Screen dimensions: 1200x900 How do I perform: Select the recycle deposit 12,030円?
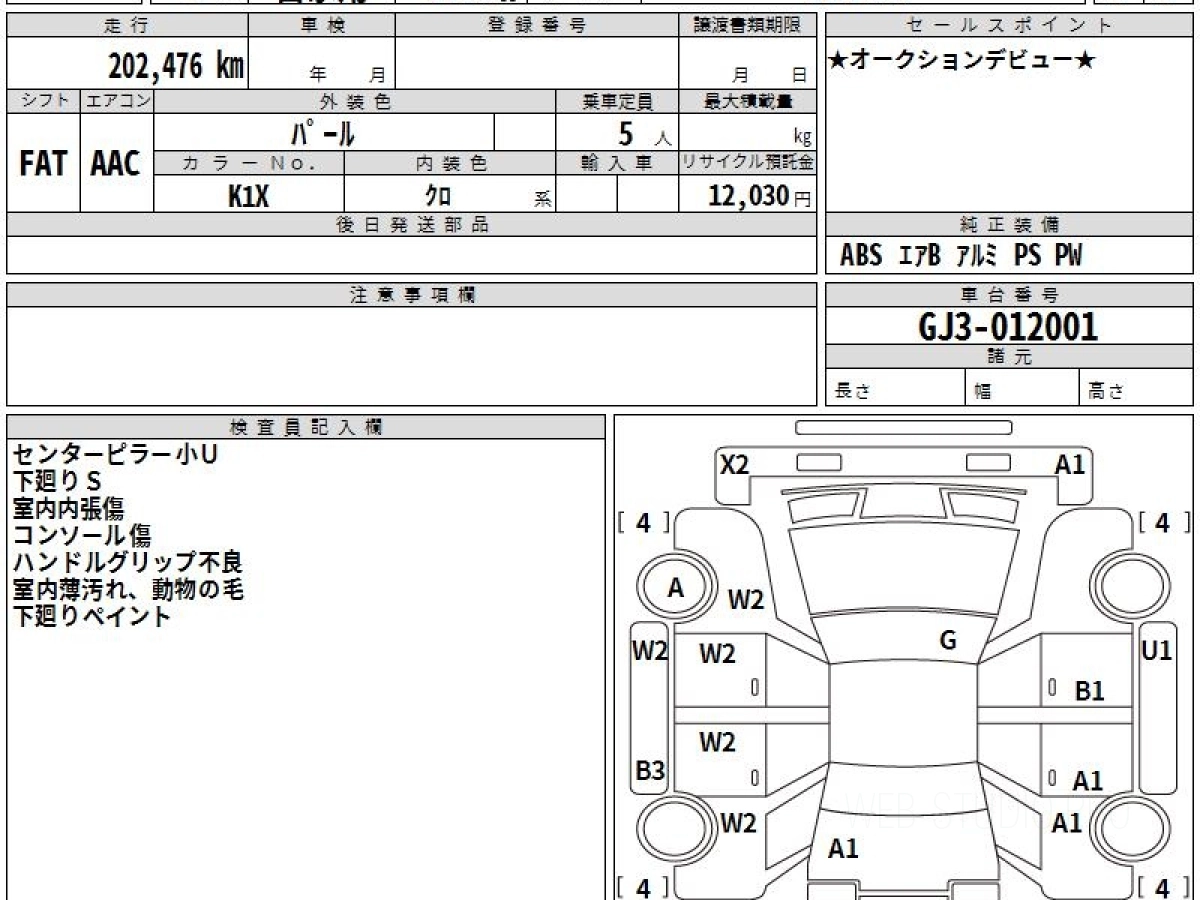click(x=760, y=196)
